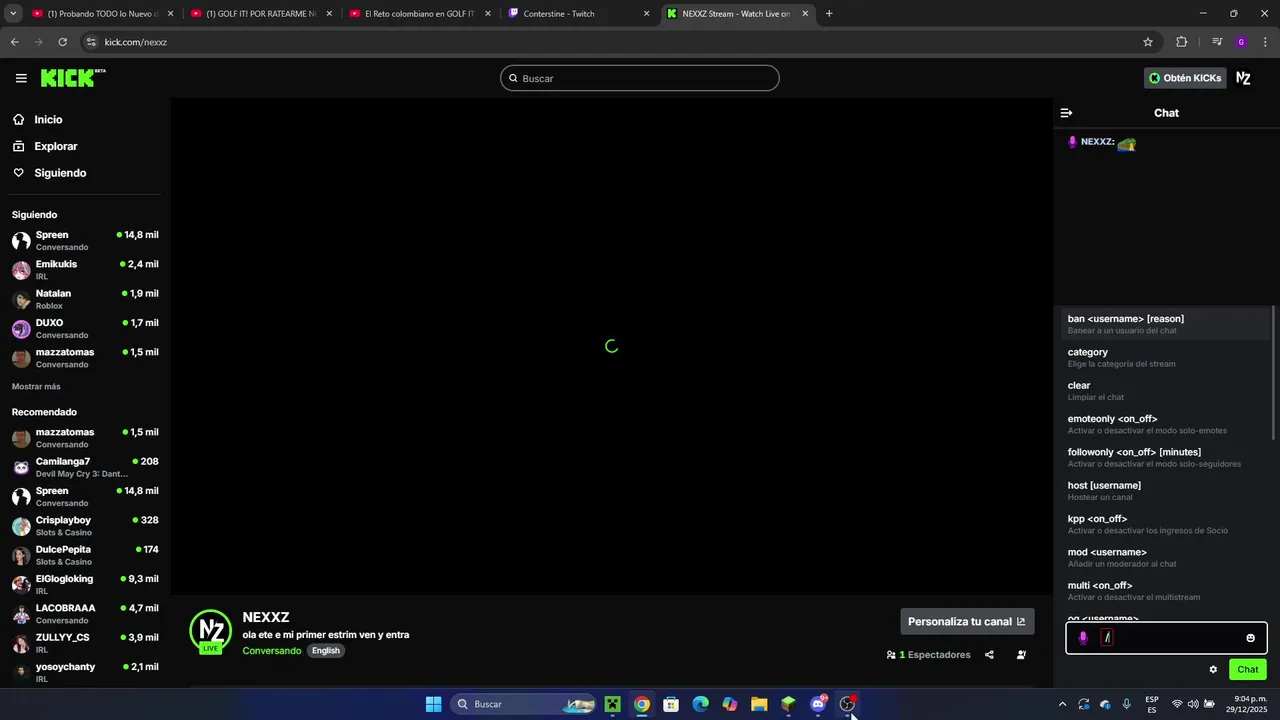Open Chrome extensions puzzle icon

click(x=1181, y=42)
